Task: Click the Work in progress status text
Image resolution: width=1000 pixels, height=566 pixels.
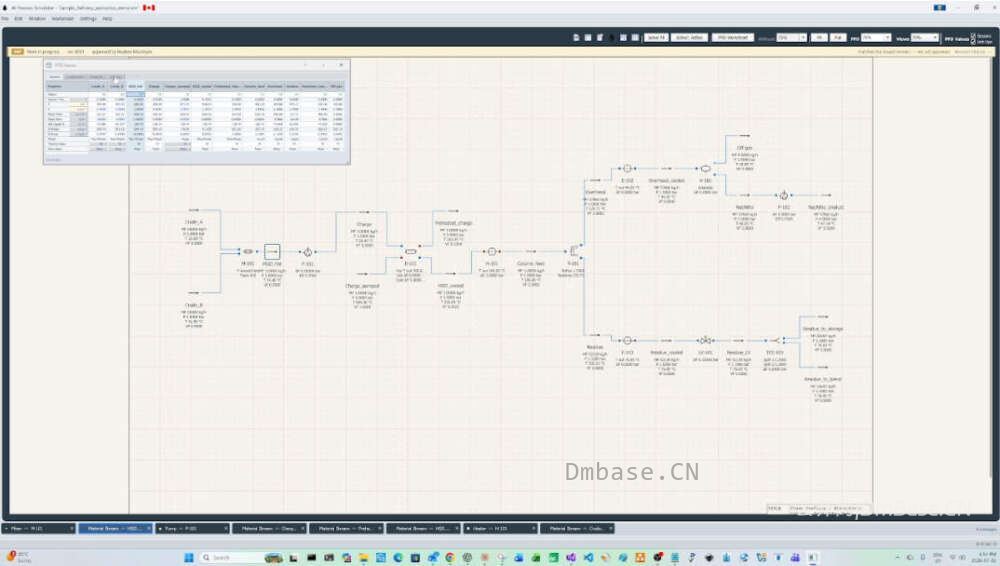Action: point(43,52)
